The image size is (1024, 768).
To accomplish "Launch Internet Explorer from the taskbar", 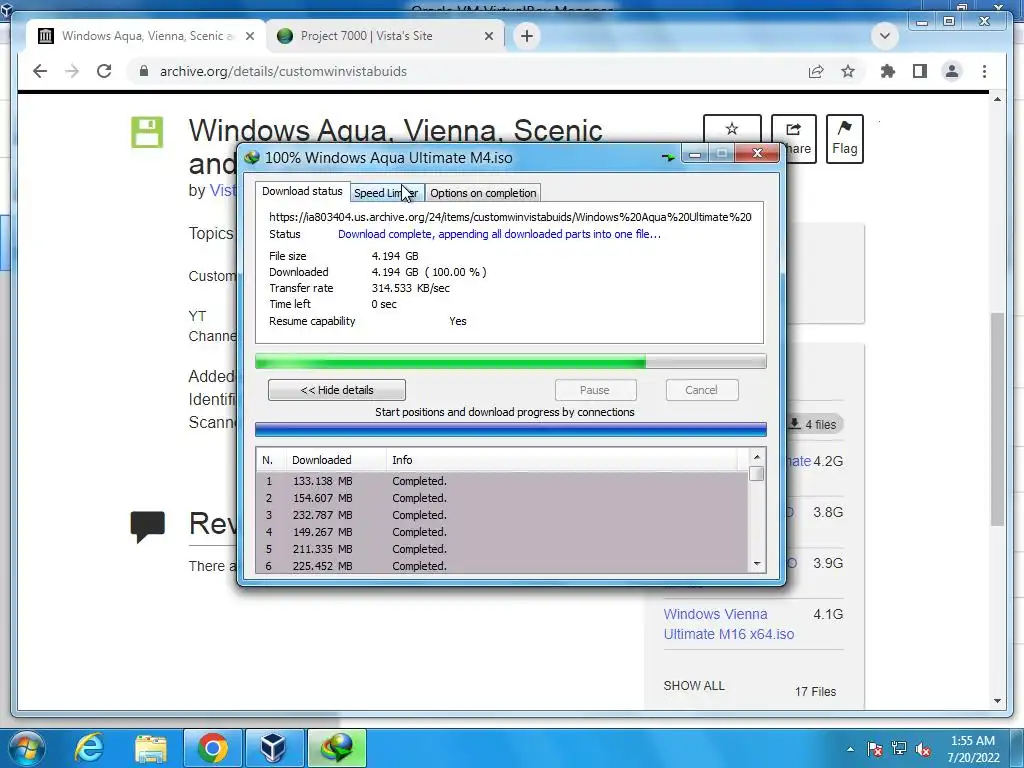I will [89, 748].
